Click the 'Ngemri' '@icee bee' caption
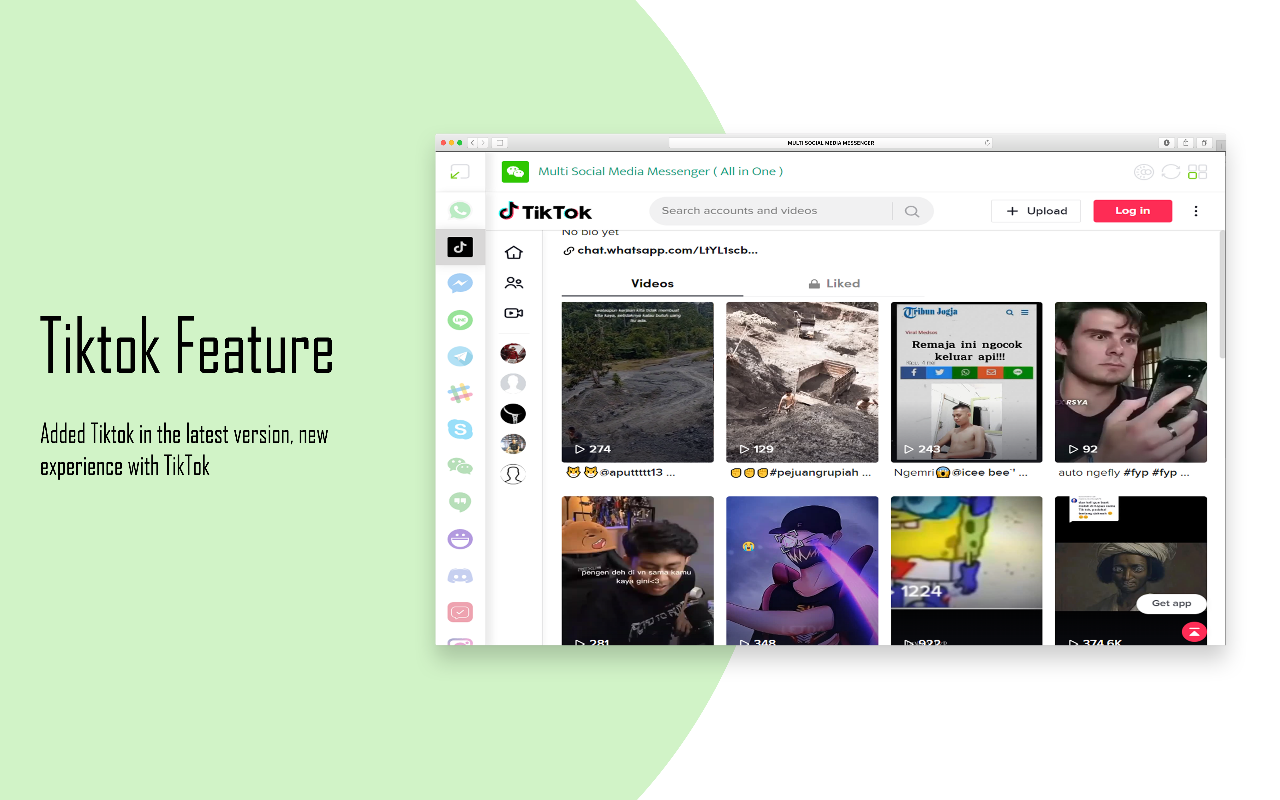The height and width of the screenshot is (800, 1280). point(961,473)
